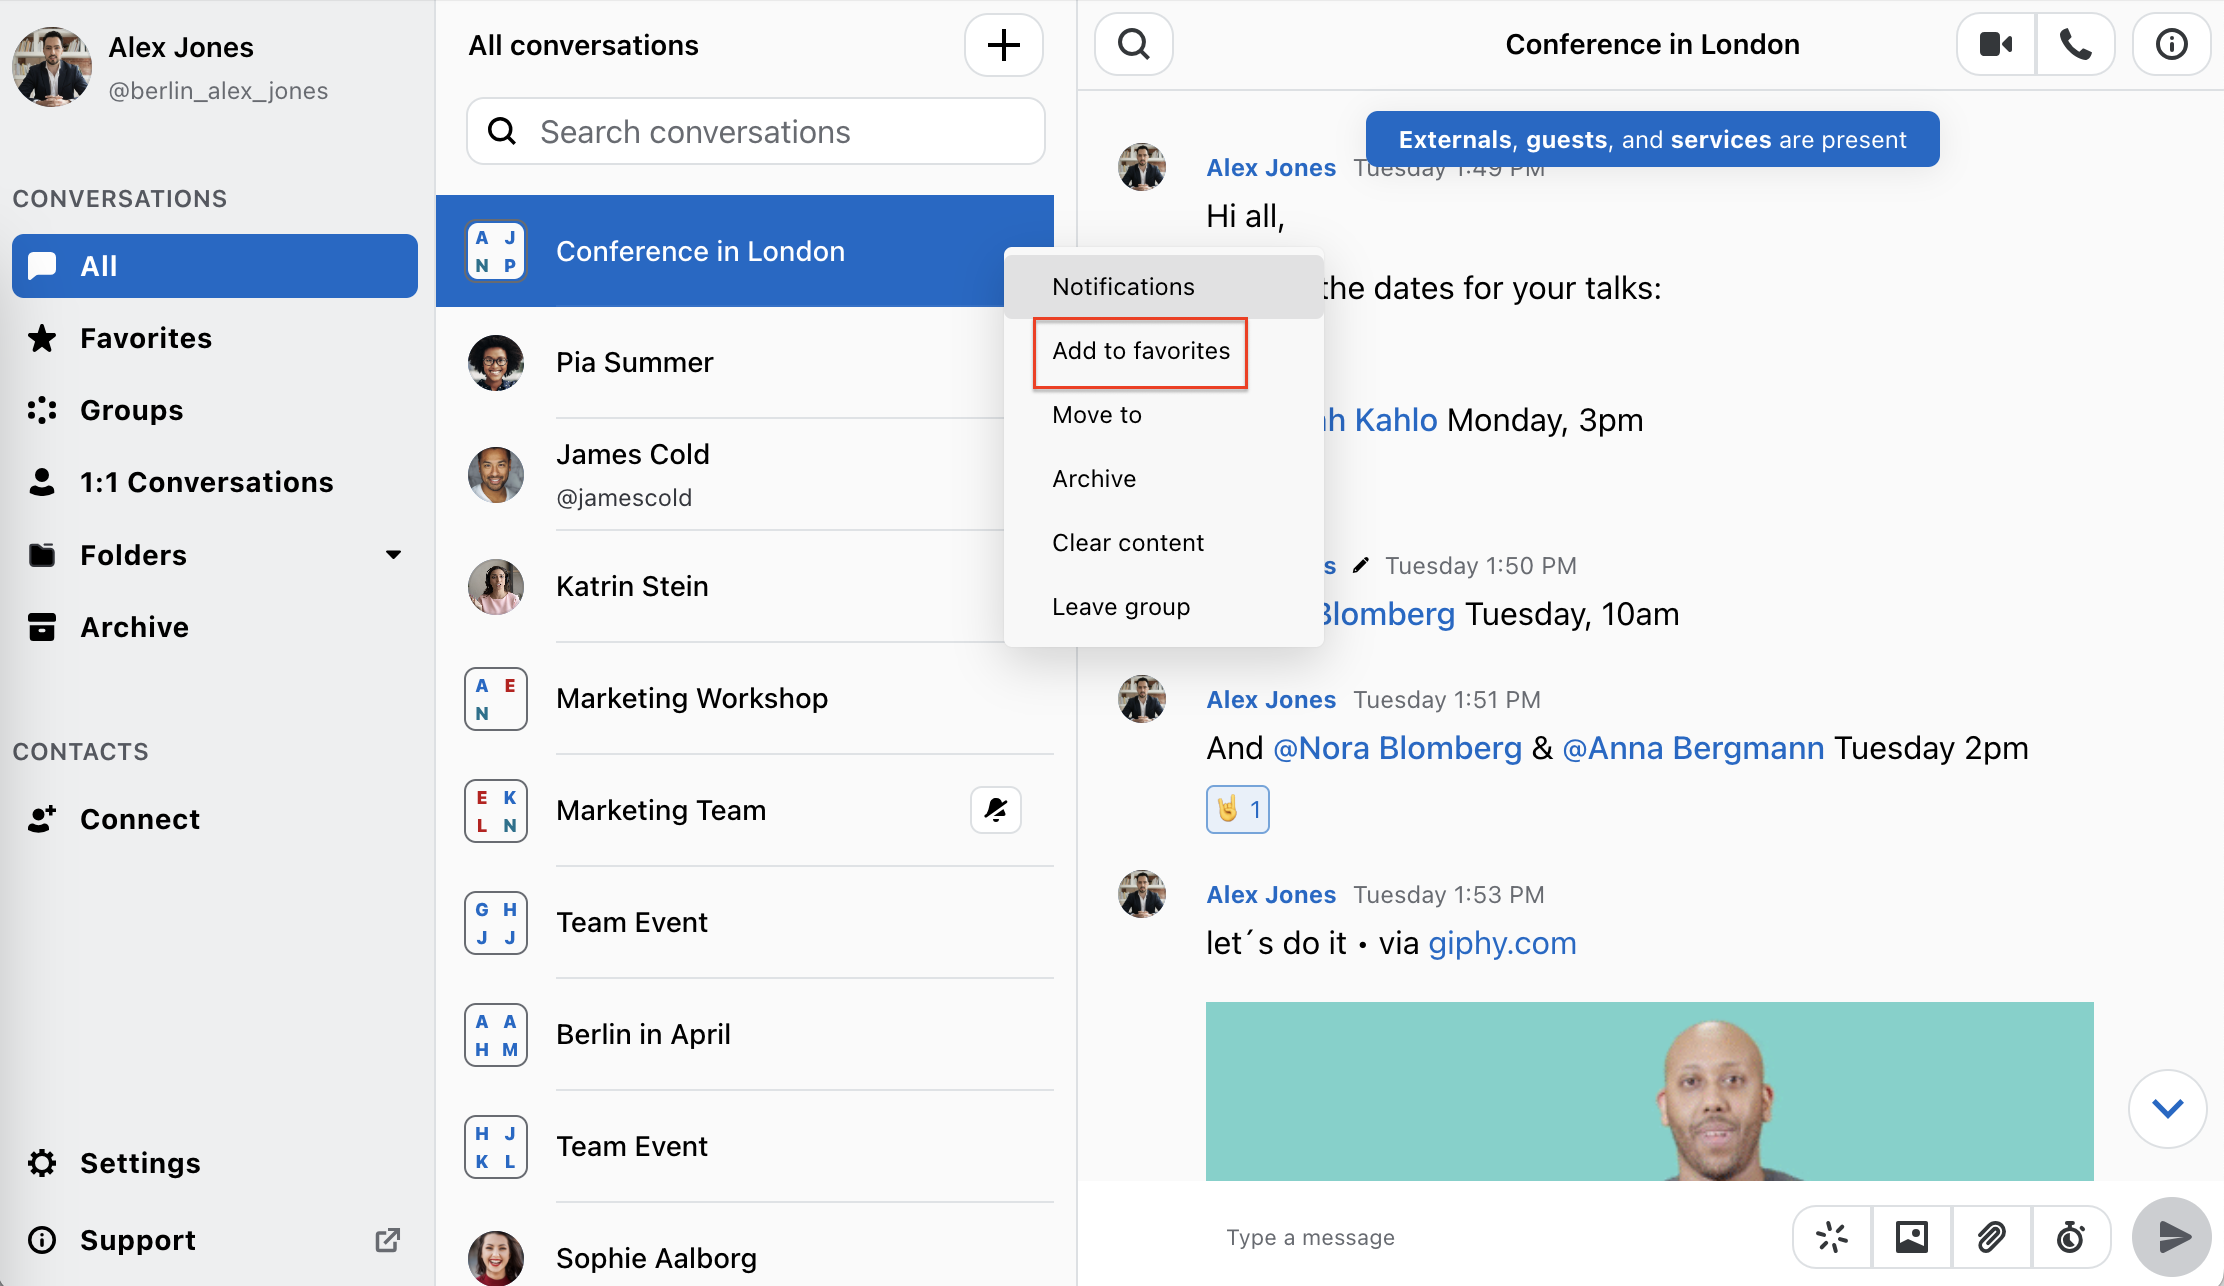Image resolution: width=2224 pixels, height=1286 pixels.
Task: Jump to latest message with down chevron
Action: pos(2167,1108)
